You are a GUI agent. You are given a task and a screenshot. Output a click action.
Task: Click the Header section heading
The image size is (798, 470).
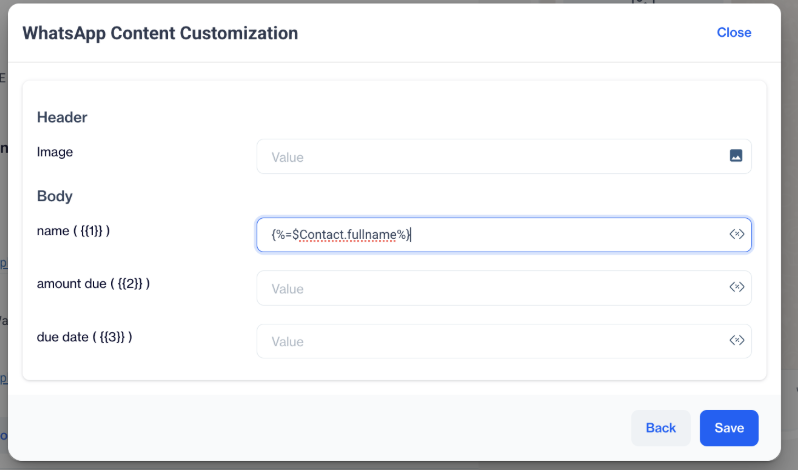pos(62,117)
